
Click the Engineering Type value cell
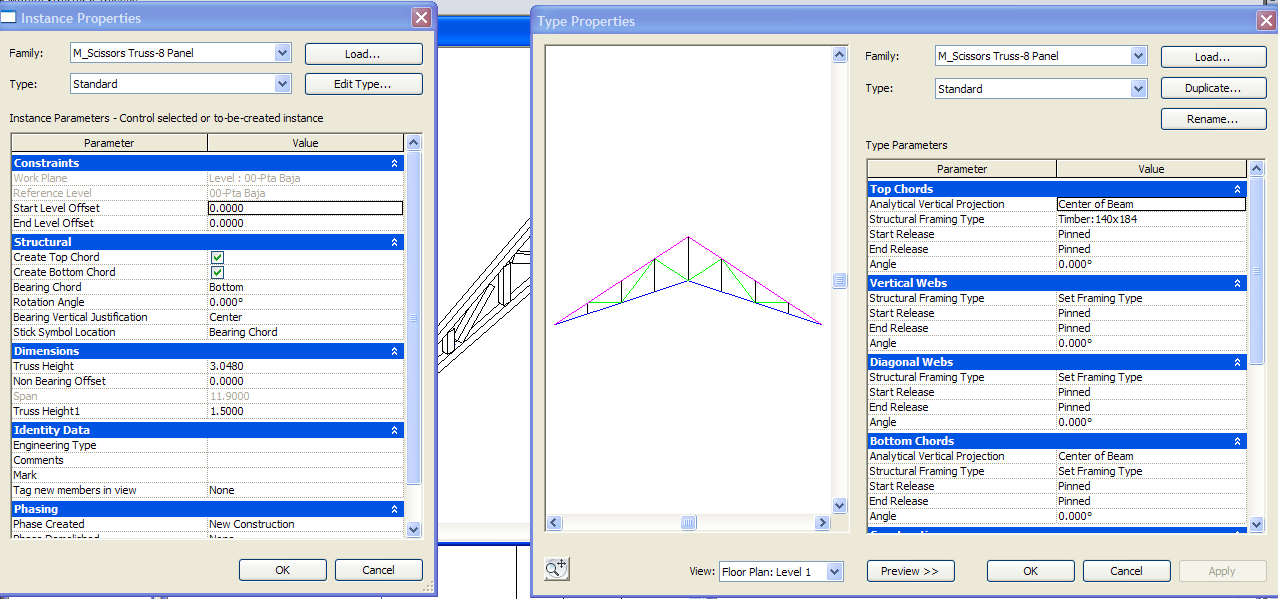coord(305,445)
